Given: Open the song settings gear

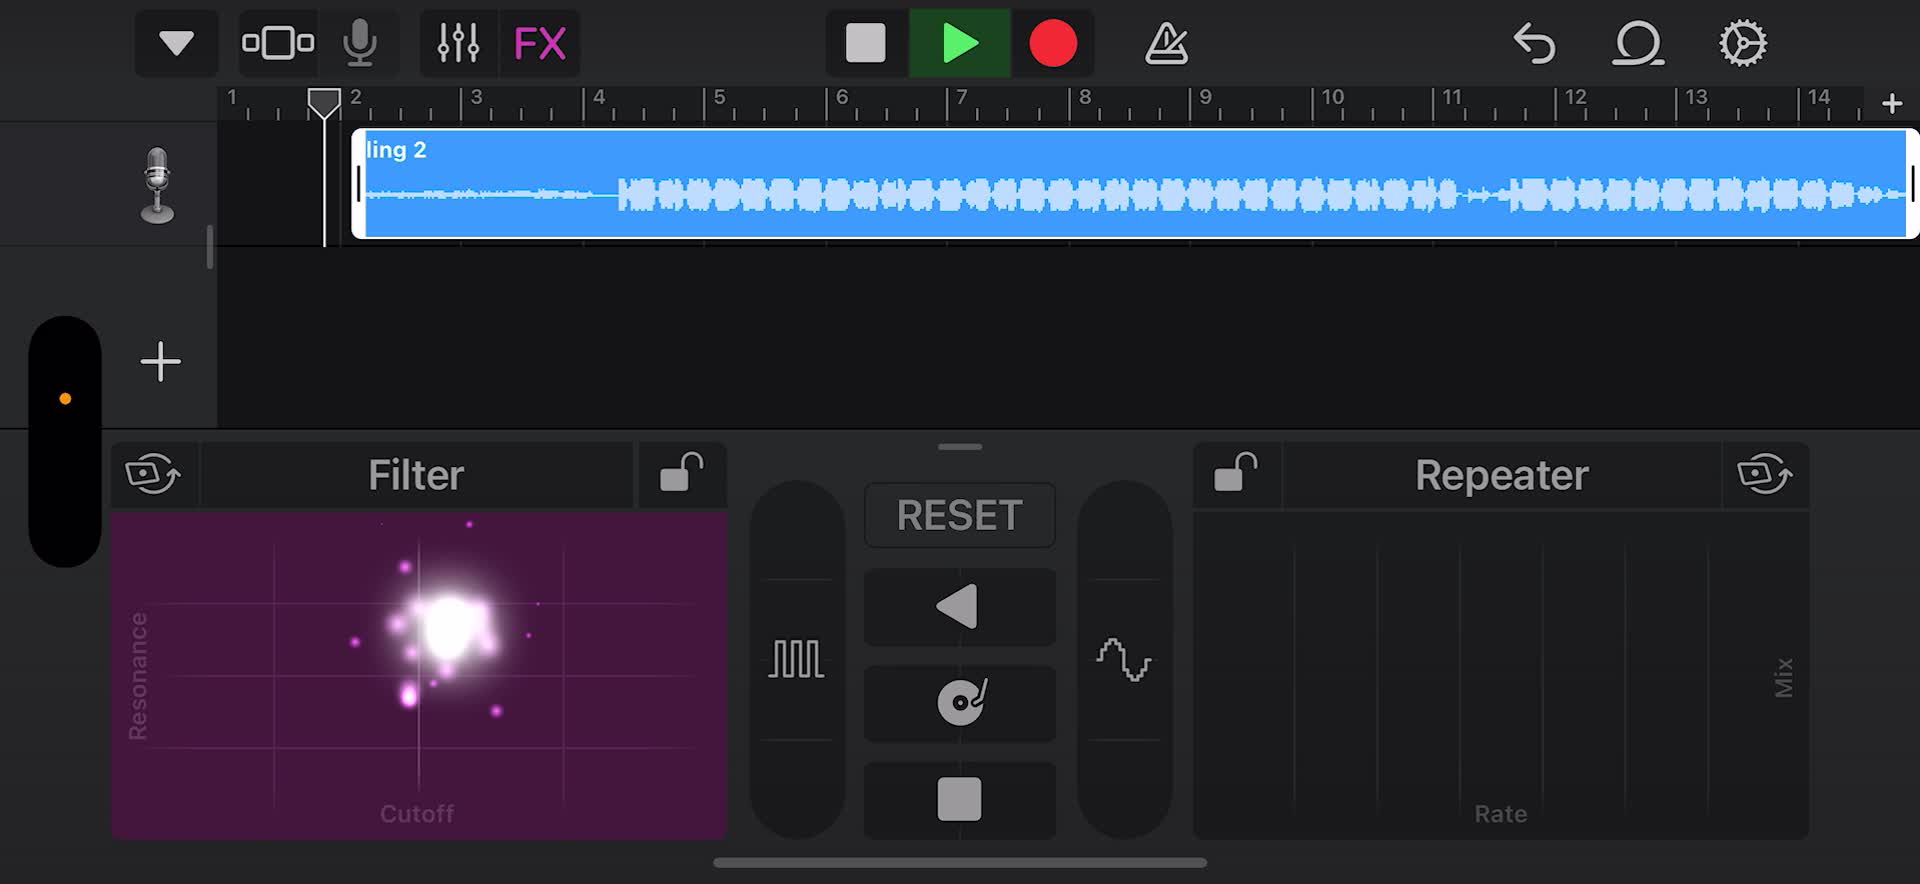Looking at the screenshot, I should 1743,44.
